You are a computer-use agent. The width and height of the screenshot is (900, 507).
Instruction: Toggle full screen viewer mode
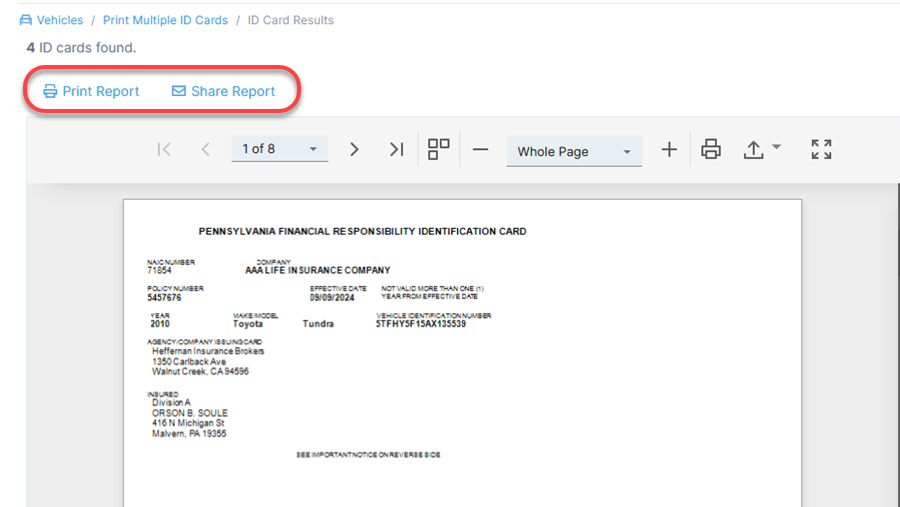(x=821, y=149)
